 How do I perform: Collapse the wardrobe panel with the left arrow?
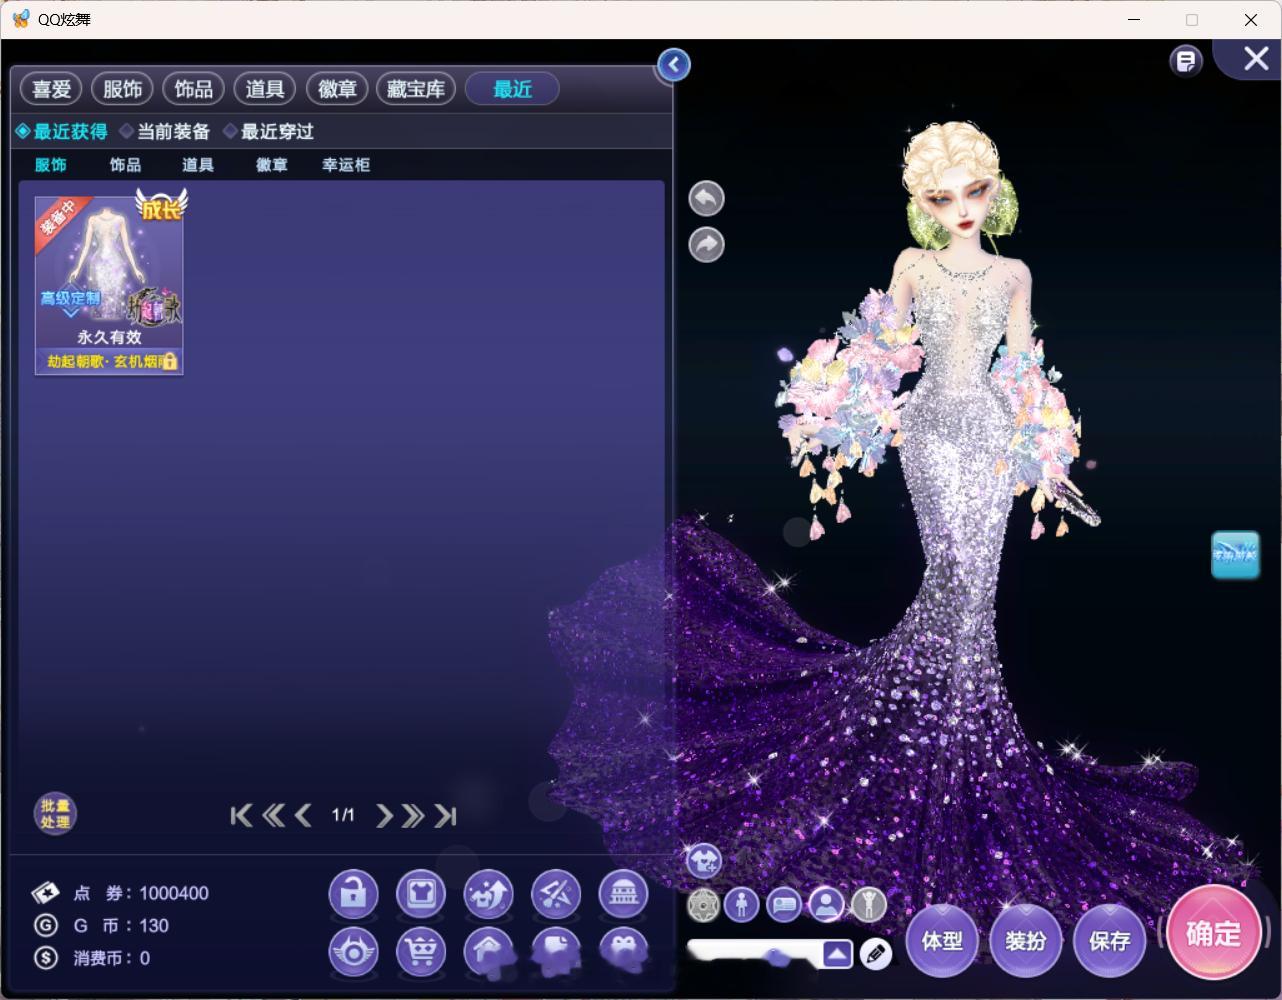(674, 65)
